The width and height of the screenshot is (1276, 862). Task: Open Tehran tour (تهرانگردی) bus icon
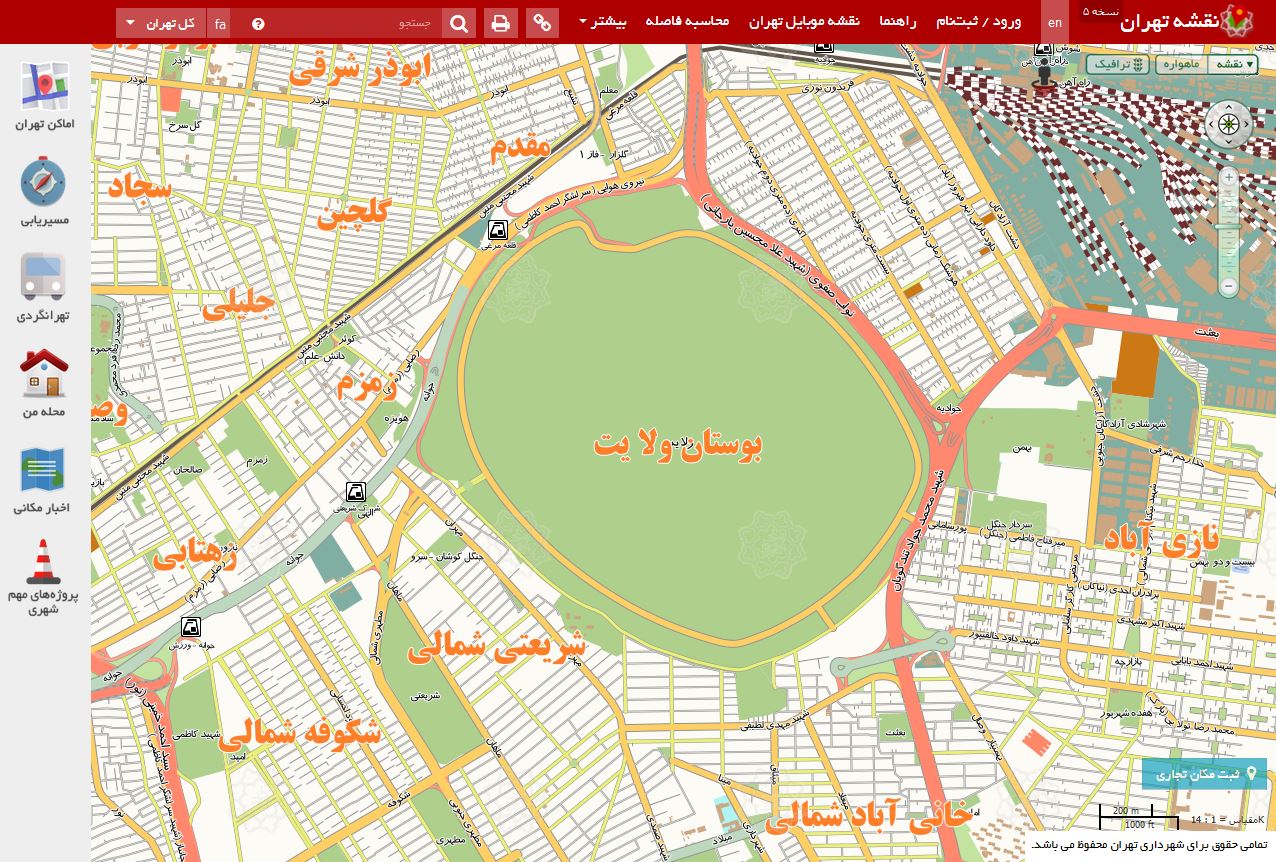click(x=43, y=287)
